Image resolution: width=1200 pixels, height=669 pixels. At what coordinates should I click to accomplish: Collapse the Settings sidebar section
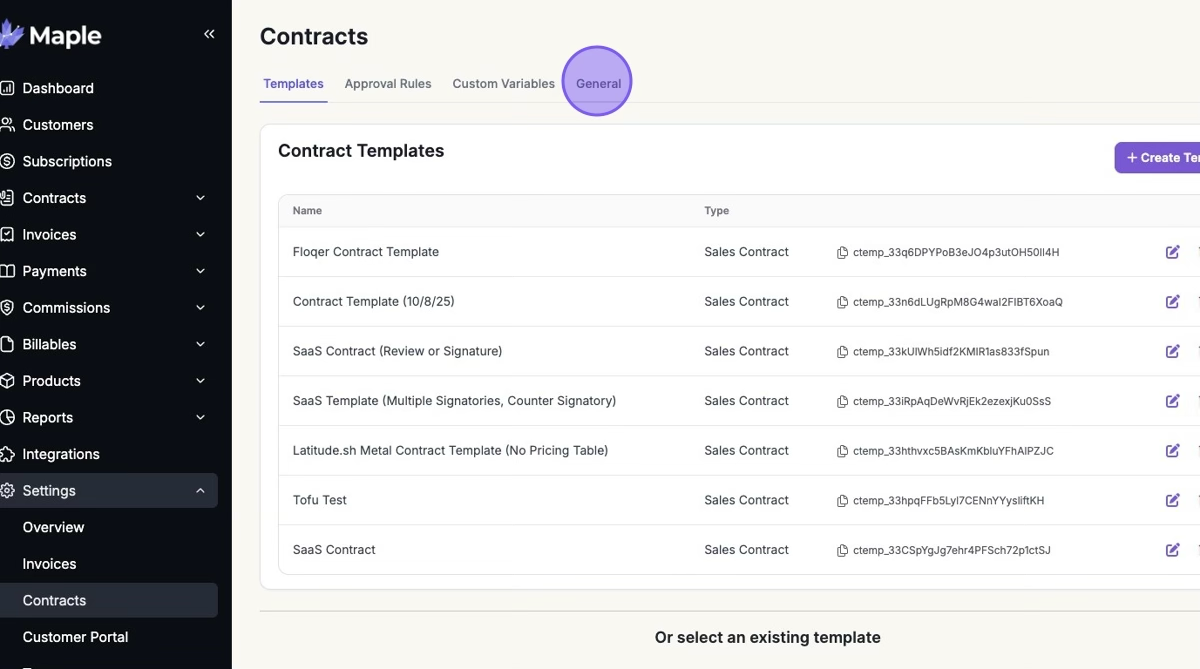point(200,491)
